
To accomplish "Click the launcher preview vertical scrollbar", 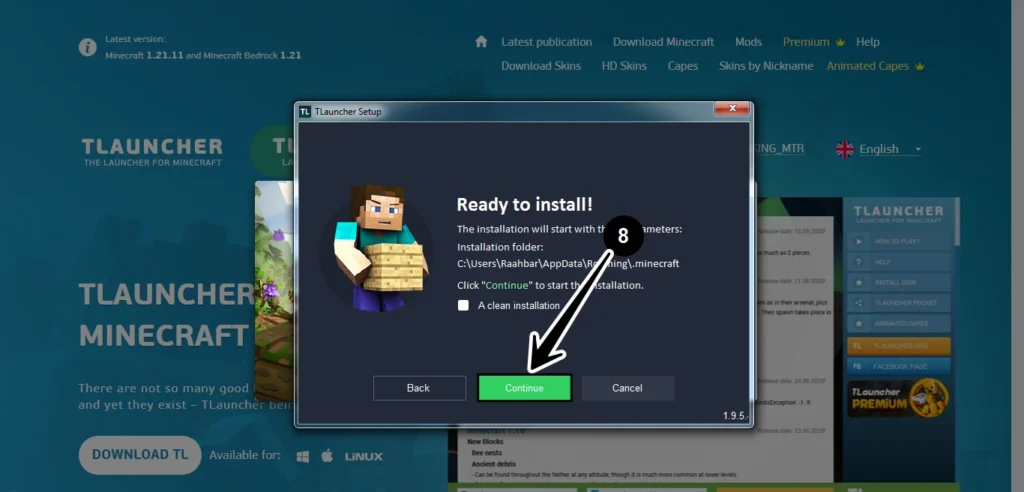I will (956, 222).
